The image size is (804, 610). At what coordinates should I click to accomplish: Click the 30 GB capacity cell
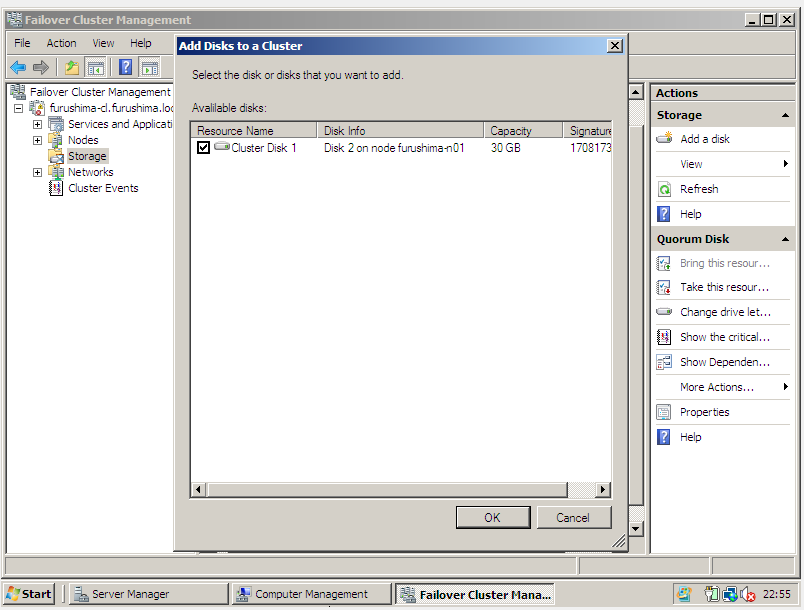click(x=506, y=148)
